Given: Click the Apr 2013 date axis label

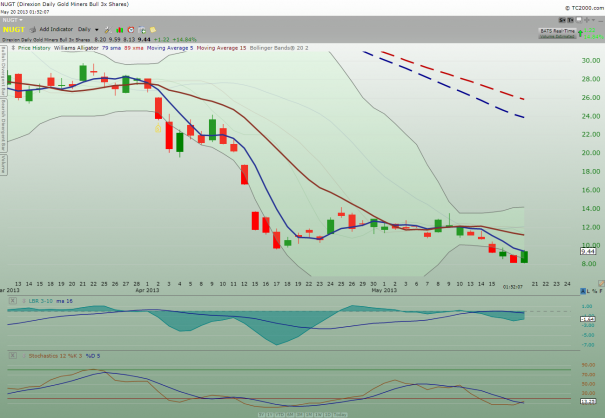Looking at the screenshot, I should pyautogui.click(x=147, y=290).
